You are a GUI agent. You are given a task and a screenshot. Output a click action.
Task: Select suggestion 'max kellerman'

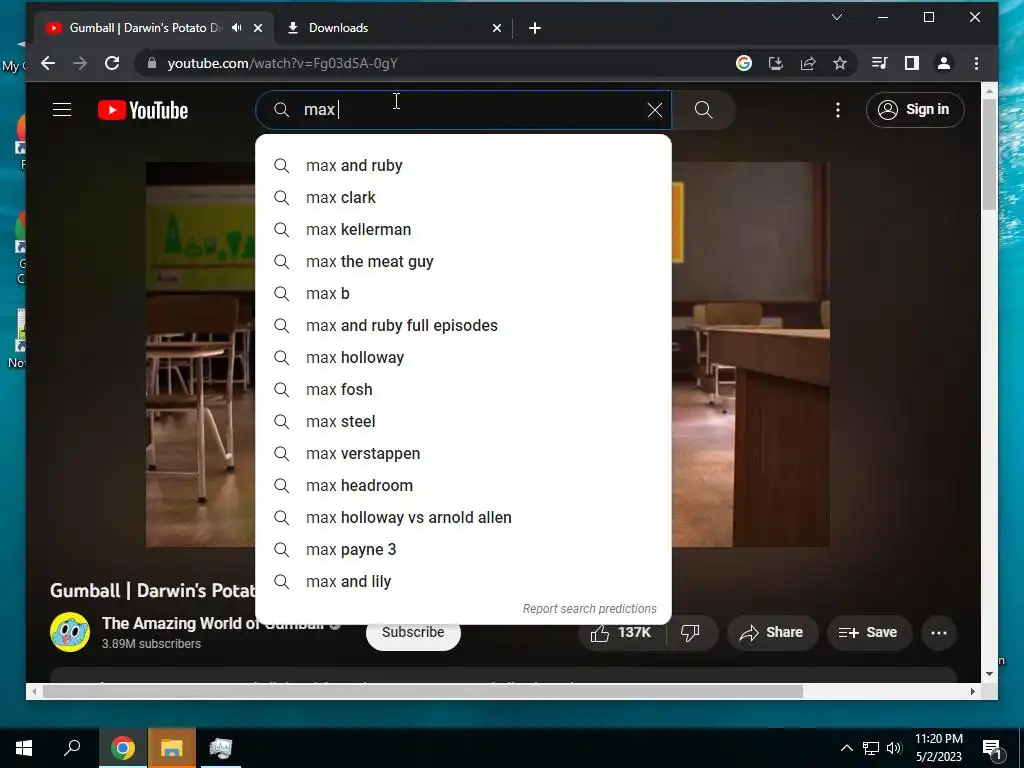[x=463, y=229]
